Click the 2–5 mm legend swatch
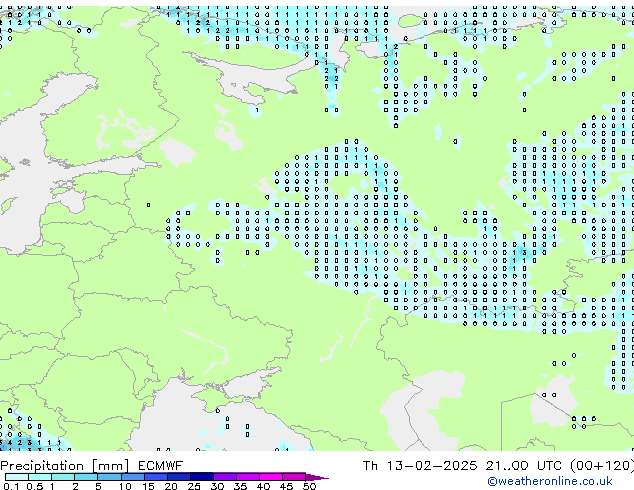Screen dimensions: 634x490 click(x=86, y=477)
